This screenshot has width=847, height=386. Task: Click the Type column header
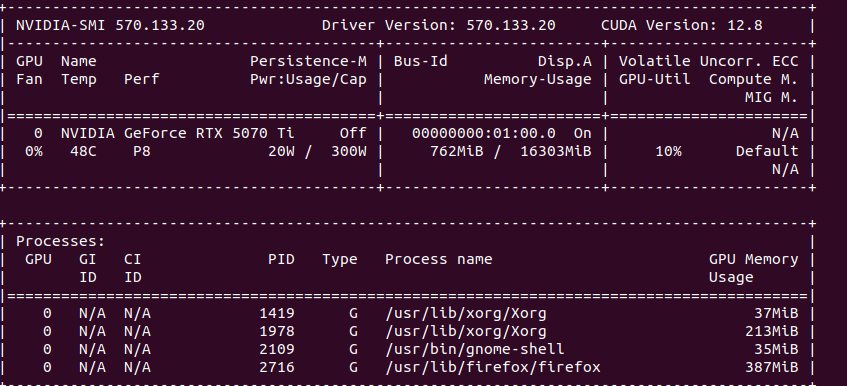coord(340,260)
